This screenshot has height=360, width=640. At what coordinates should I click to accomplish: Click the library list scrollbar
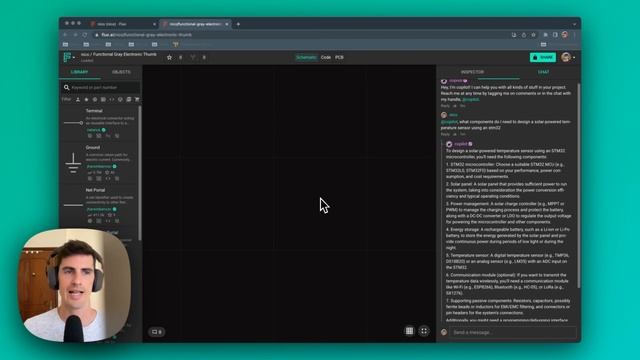[x=140, y=173]
